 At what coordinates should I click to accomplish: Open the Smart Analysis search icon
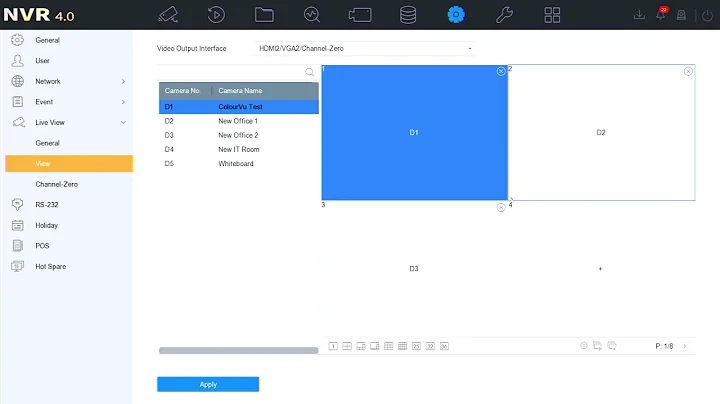(312, 15)
